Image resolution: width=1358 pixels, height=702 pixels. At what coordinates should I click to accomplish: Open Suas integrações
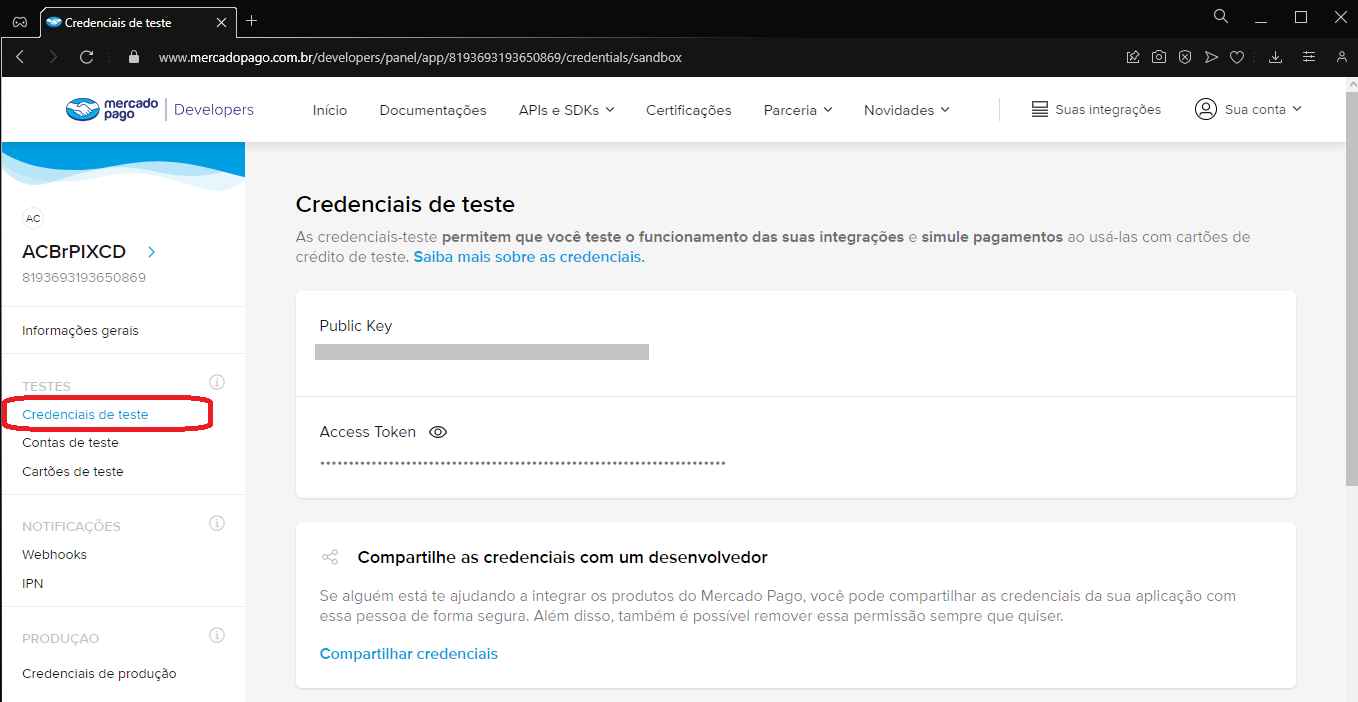(x=1096, y=109)
